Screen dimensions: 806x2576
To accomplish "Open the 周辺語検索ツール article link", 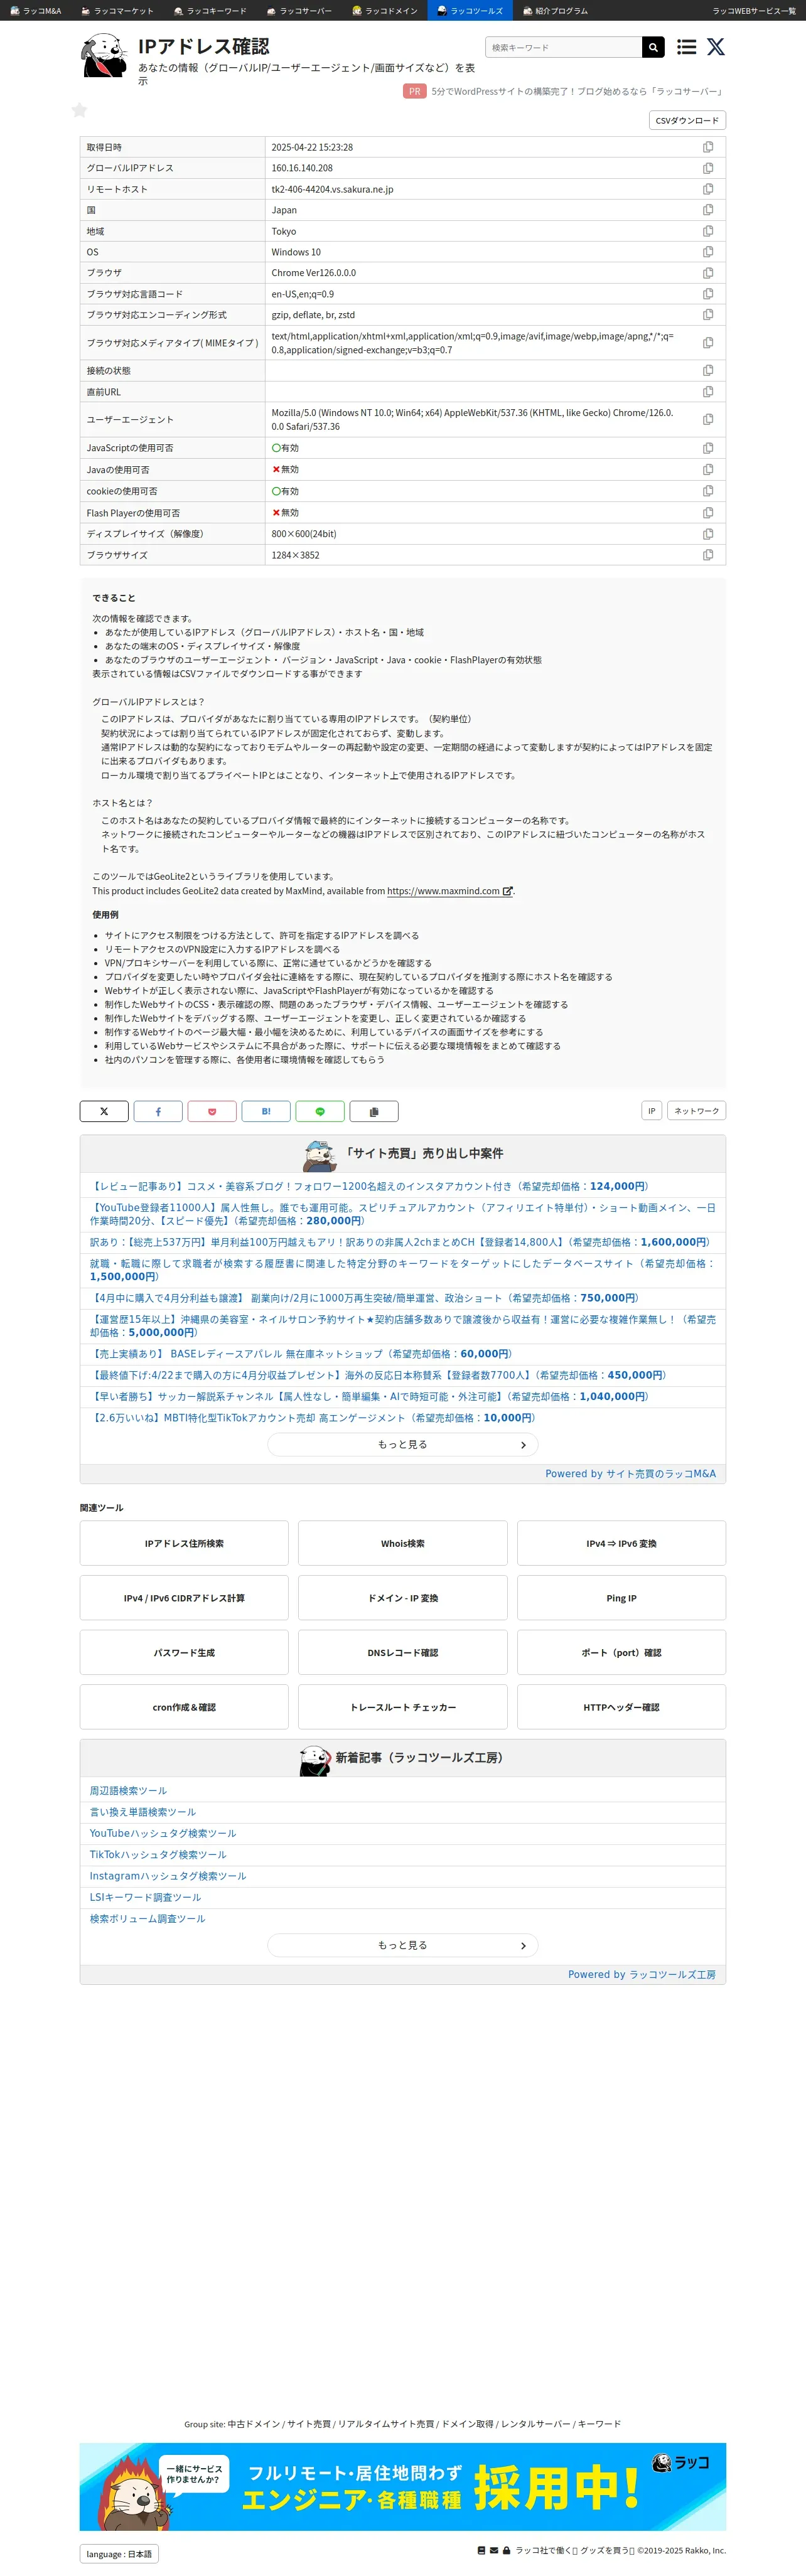I will (x=128, y=1791).
